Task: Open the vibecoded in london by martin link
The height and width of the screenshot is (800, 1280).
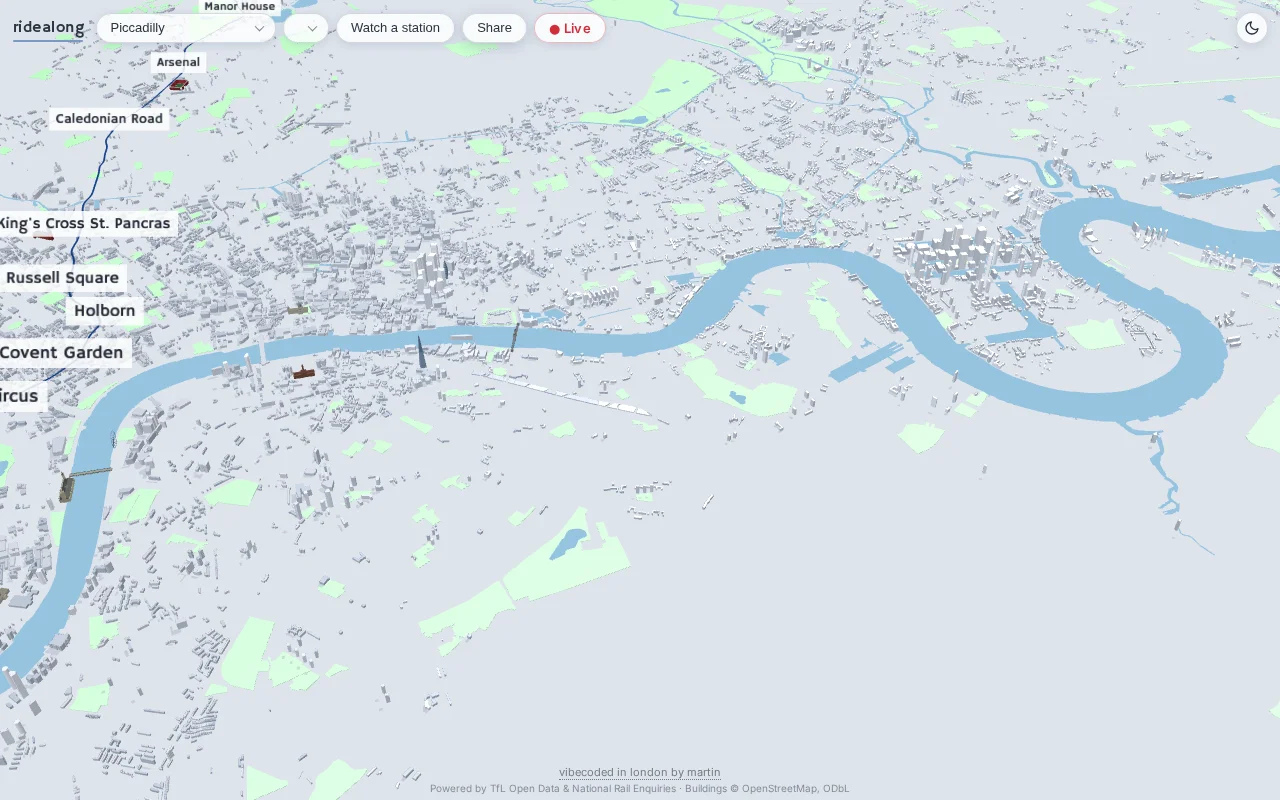Action: click(640, 772)
